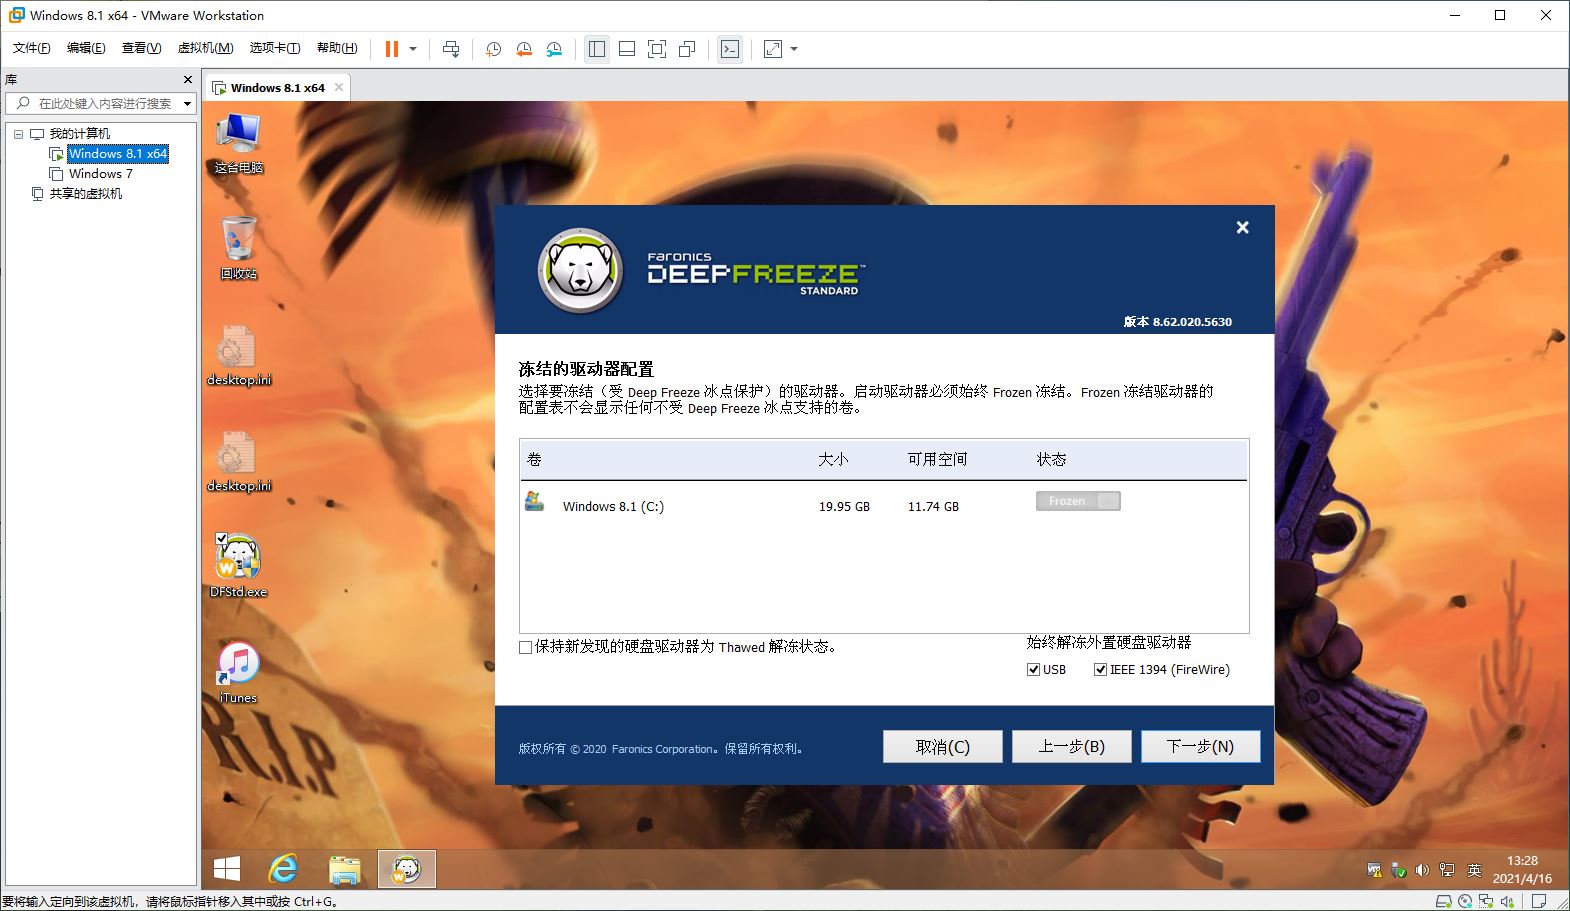Click the sound card status icon
This screenshot has height=911, width=1570.
tap(1507, 901)
